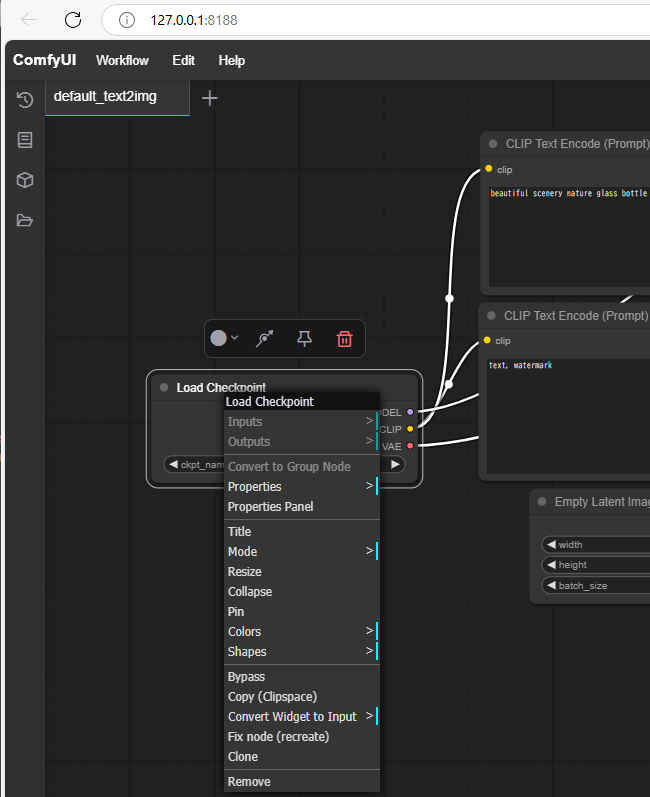Screen dimensions: 650x797
Task: Select Bypass from the context menu
Action: pyautogui.click(x=246, y=677)
